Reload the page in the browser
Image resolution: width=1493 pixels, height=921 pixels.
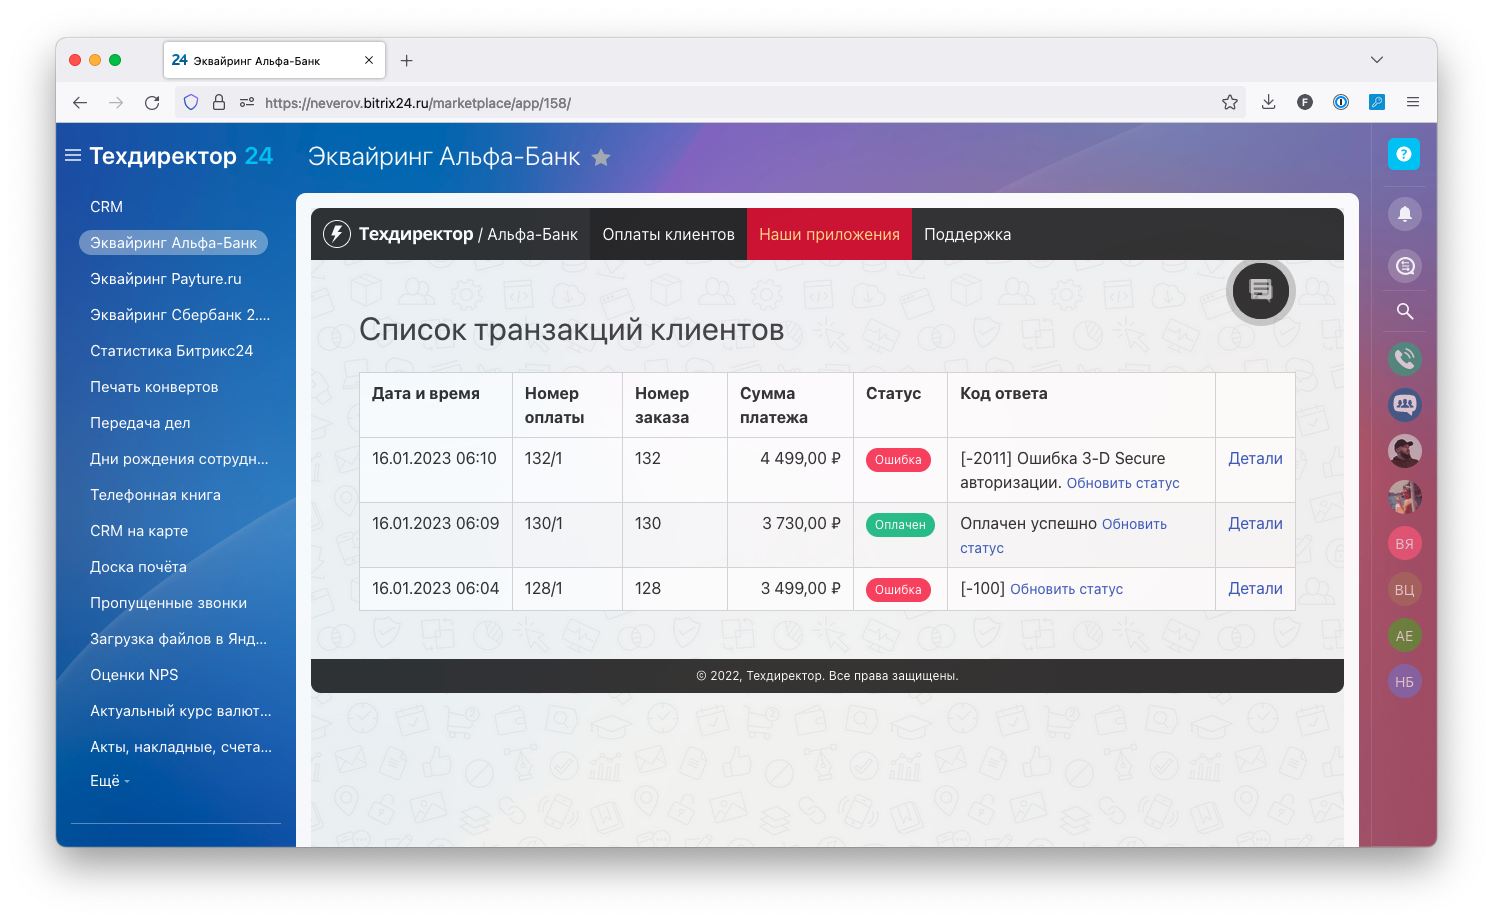click(152, 102)
